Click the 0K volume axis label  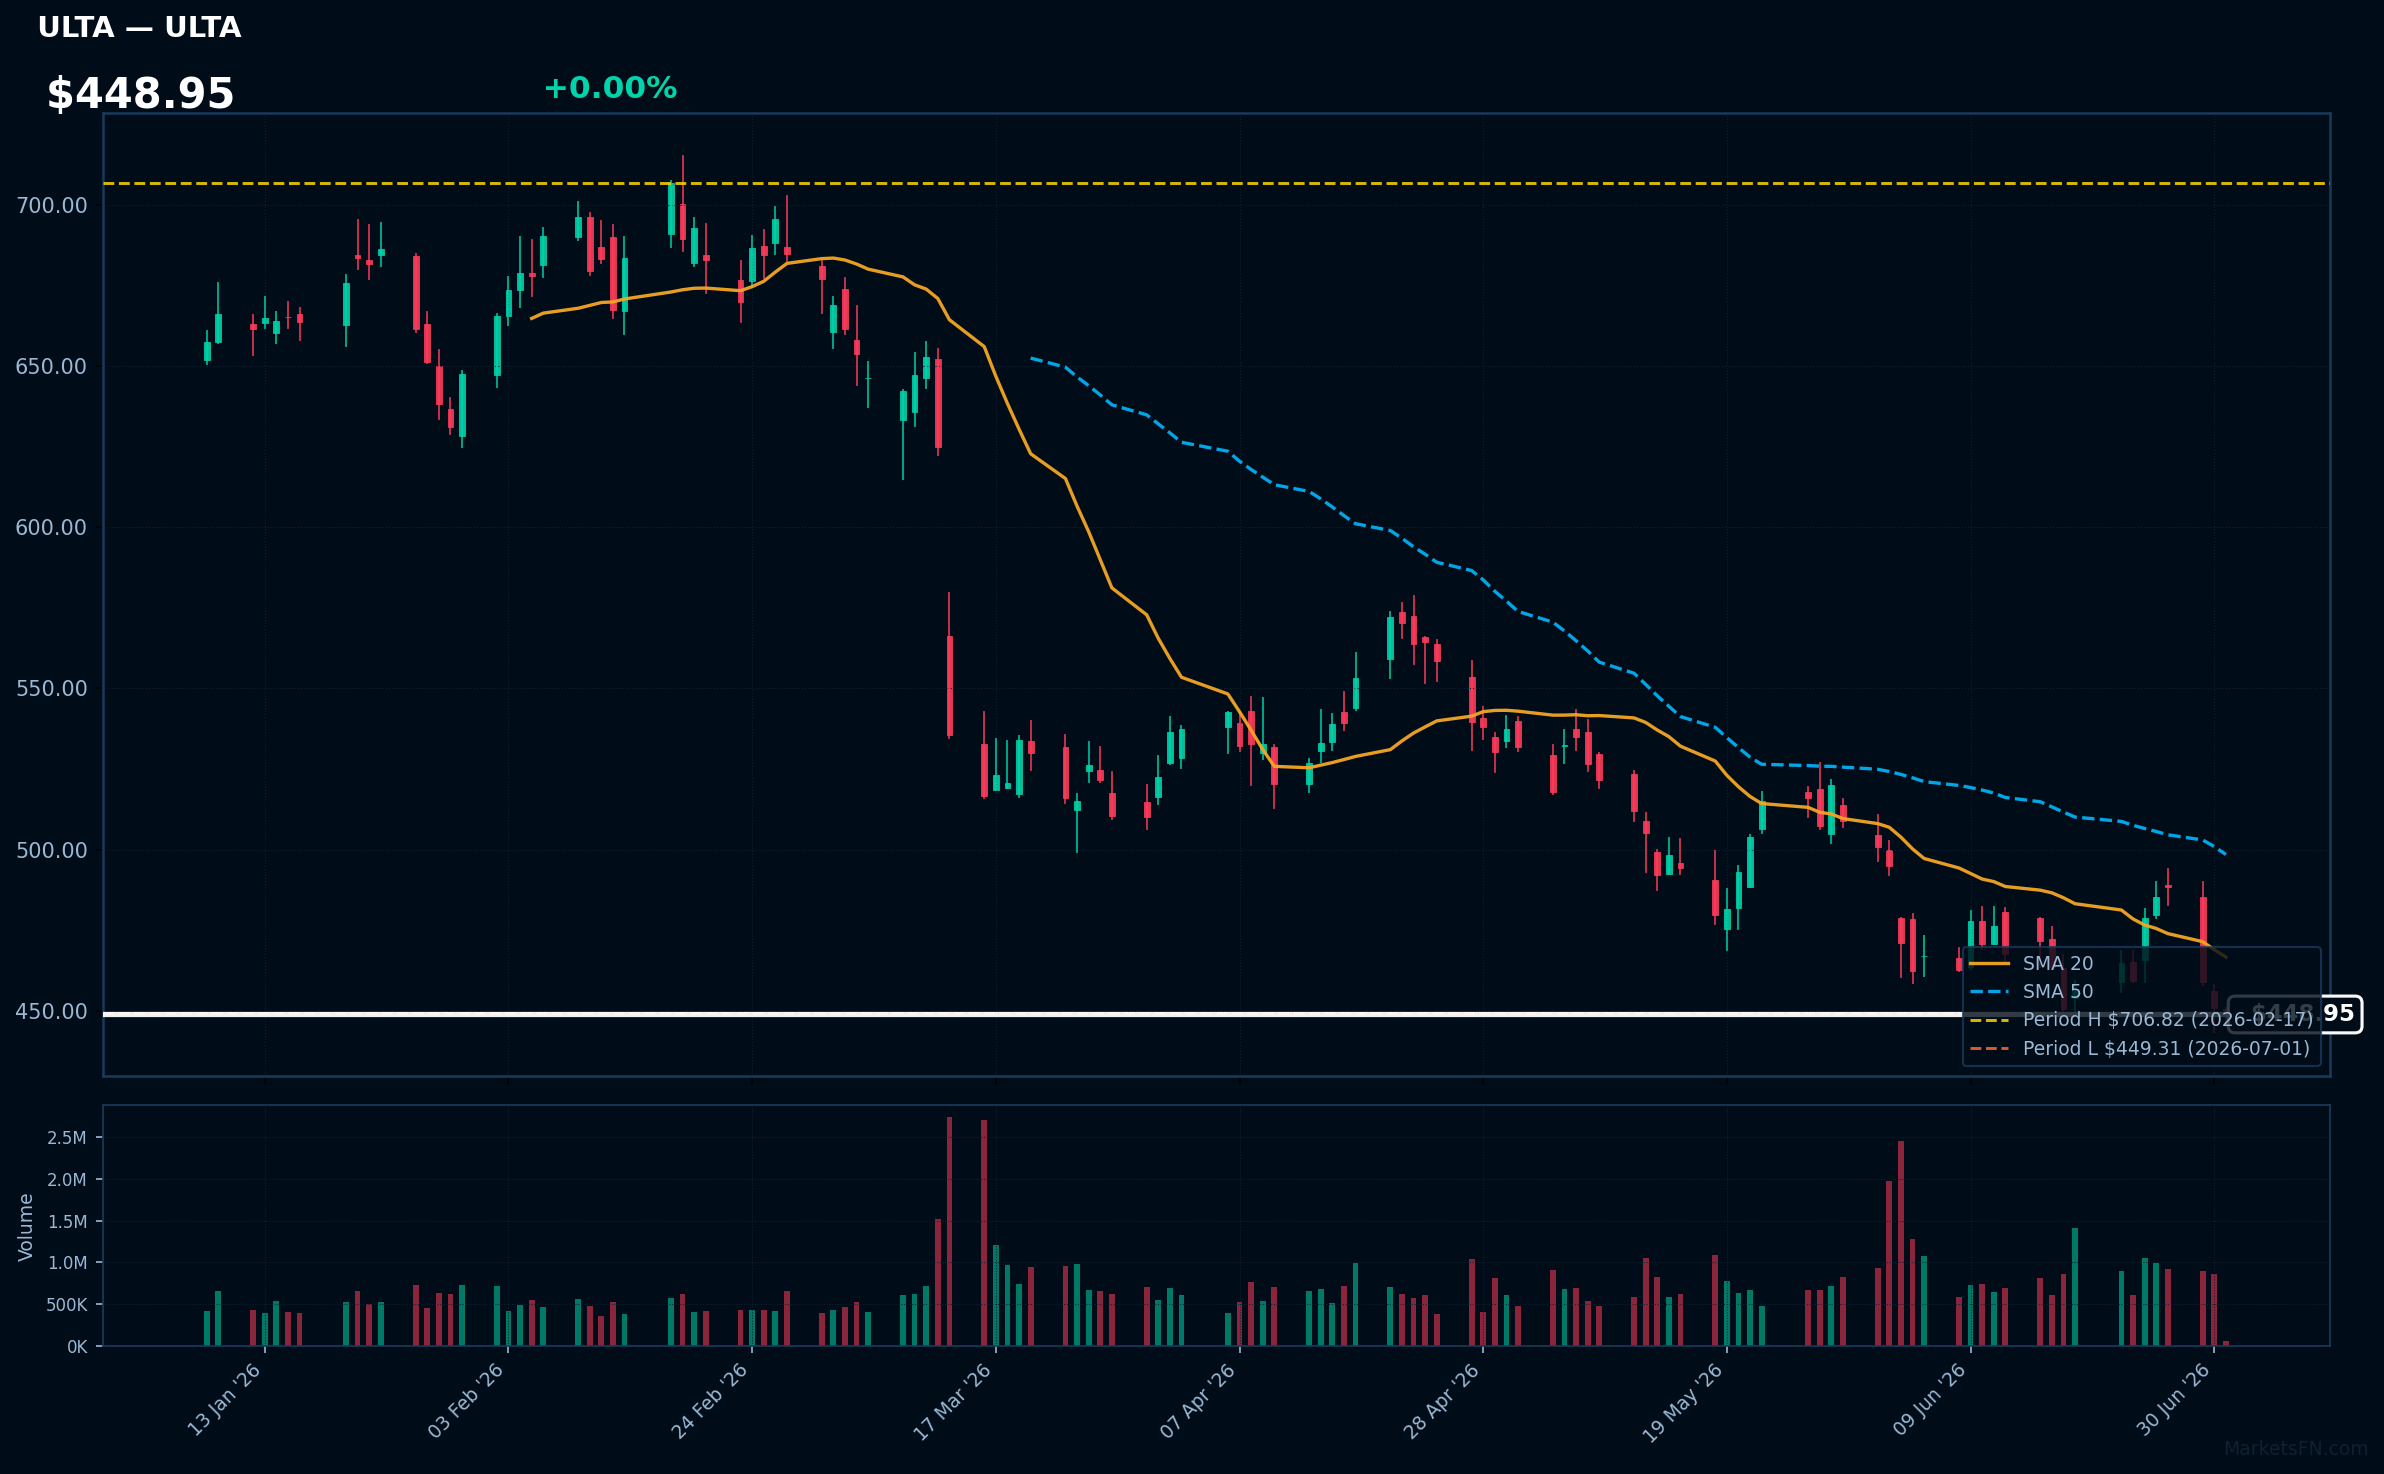pyautogui.click(x=77, y=1347)
